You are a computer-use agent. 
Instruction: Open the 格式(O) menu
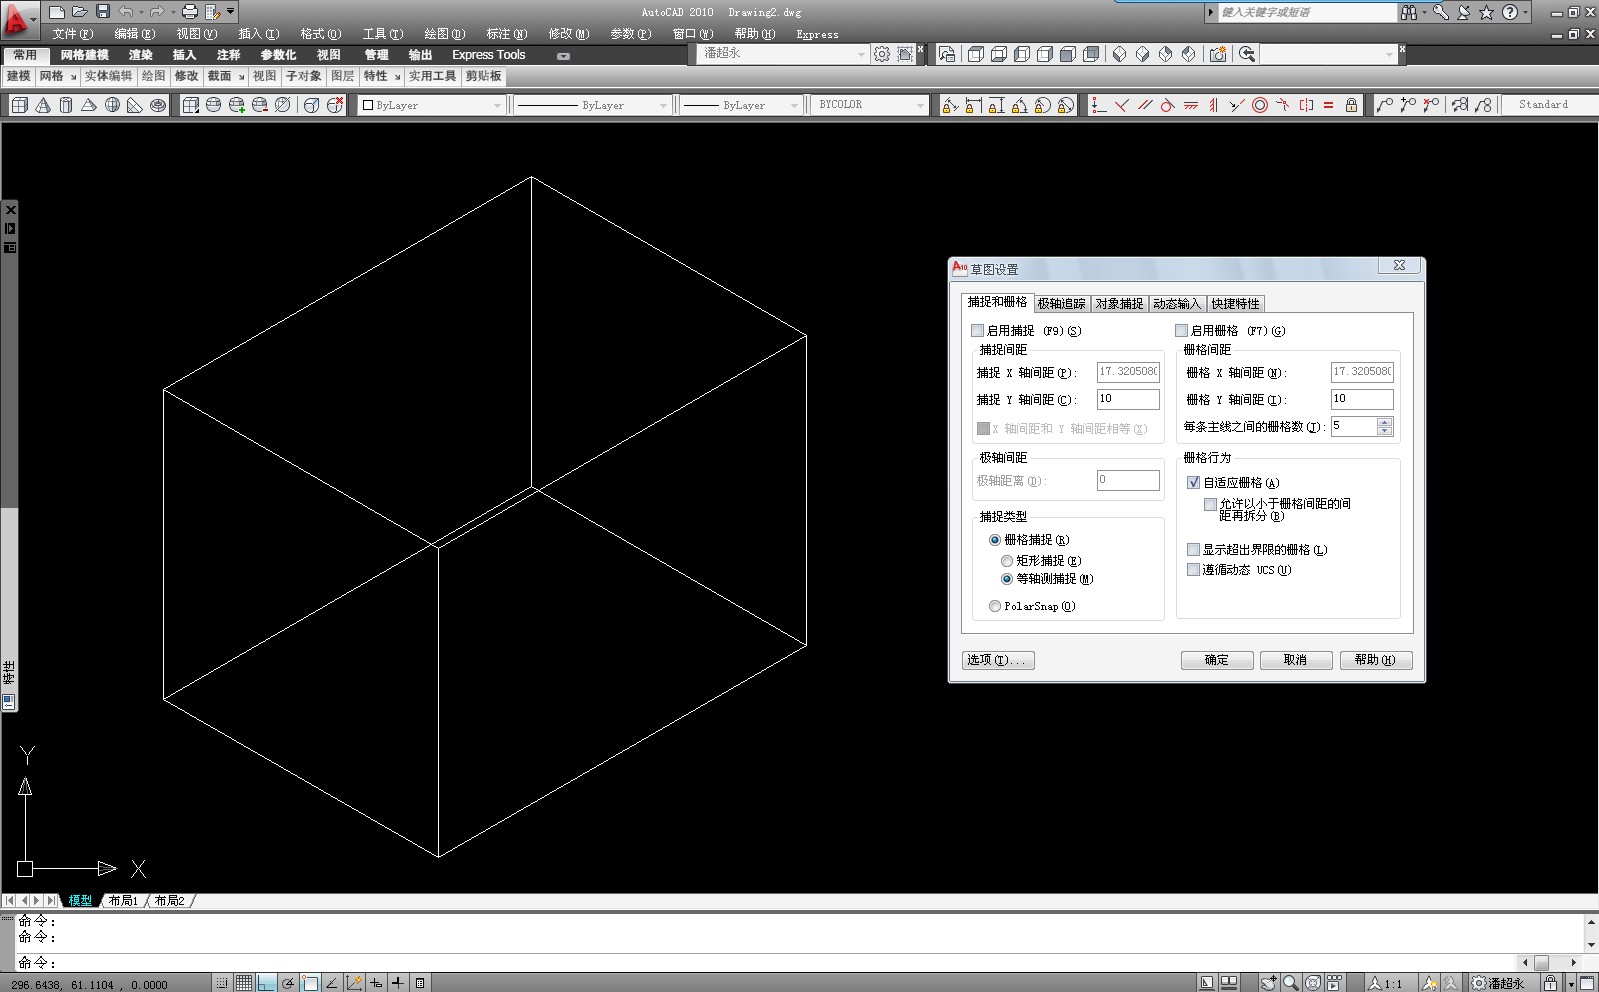point(321,34)
